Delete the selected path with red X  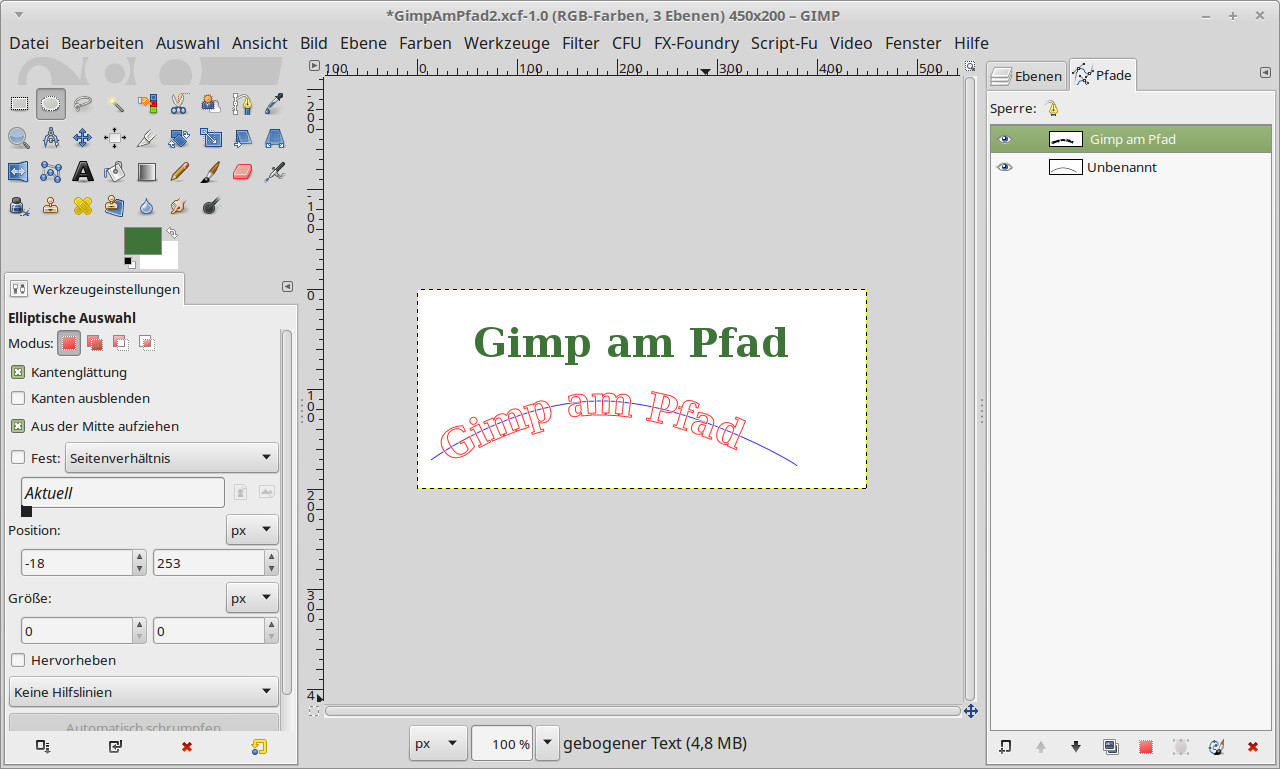coord(1252,746)
